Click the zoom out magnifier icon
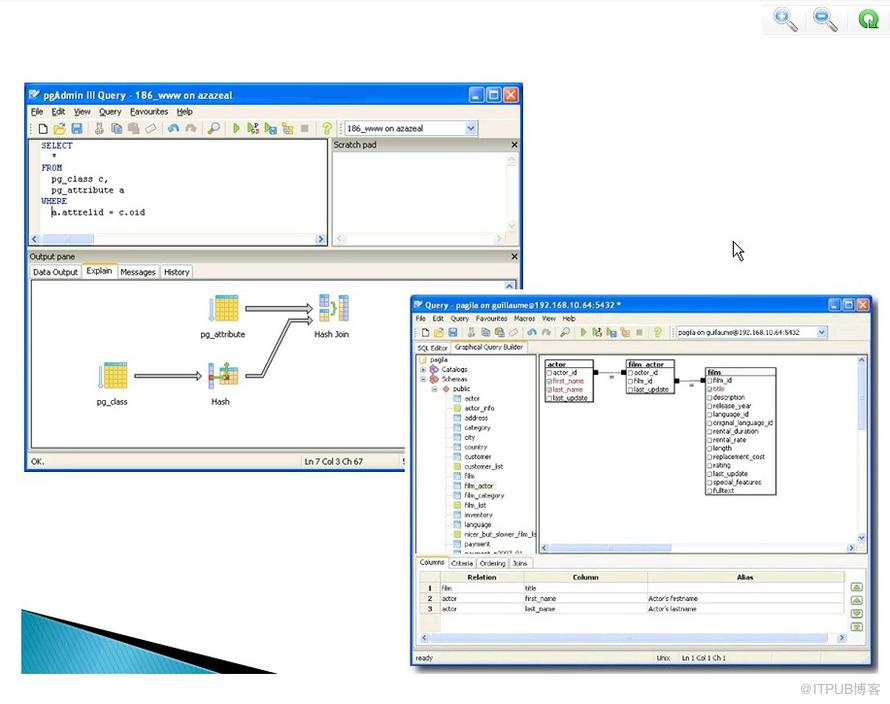This screenshot has width=890, height=704. (x=825, y=19)
